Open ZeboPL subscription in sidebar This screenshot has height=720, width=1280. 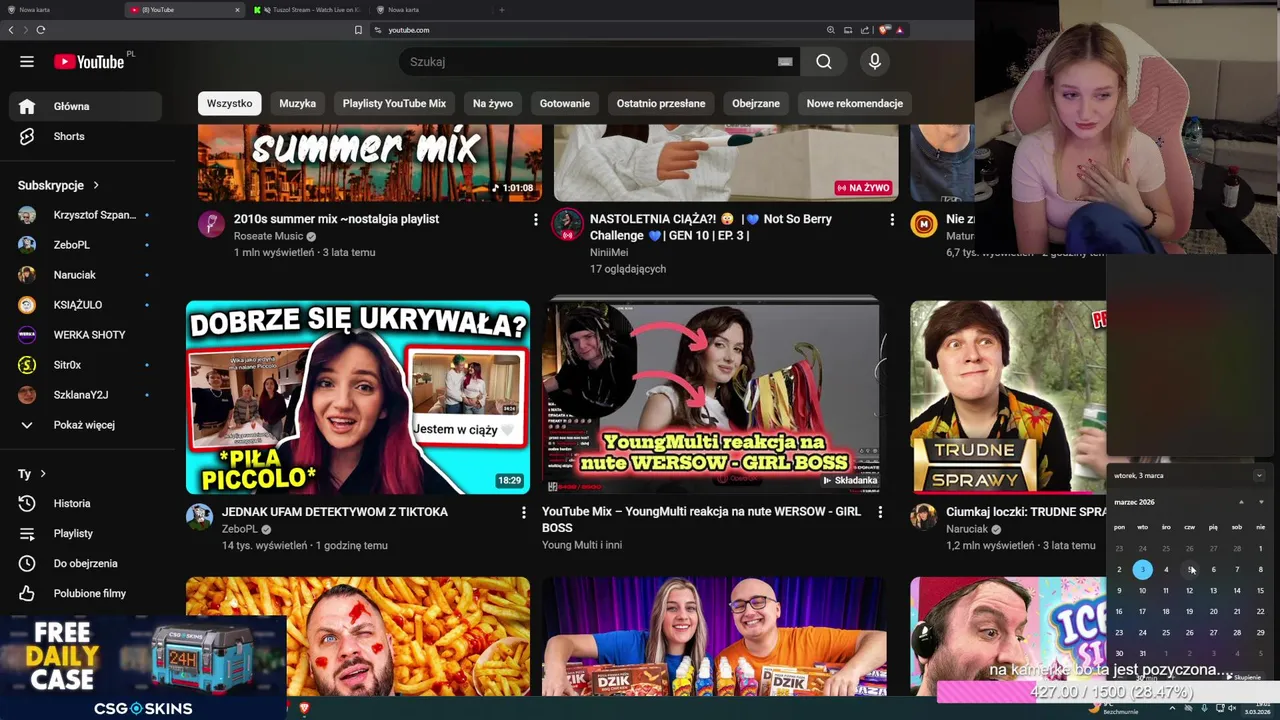pos(86,245)
